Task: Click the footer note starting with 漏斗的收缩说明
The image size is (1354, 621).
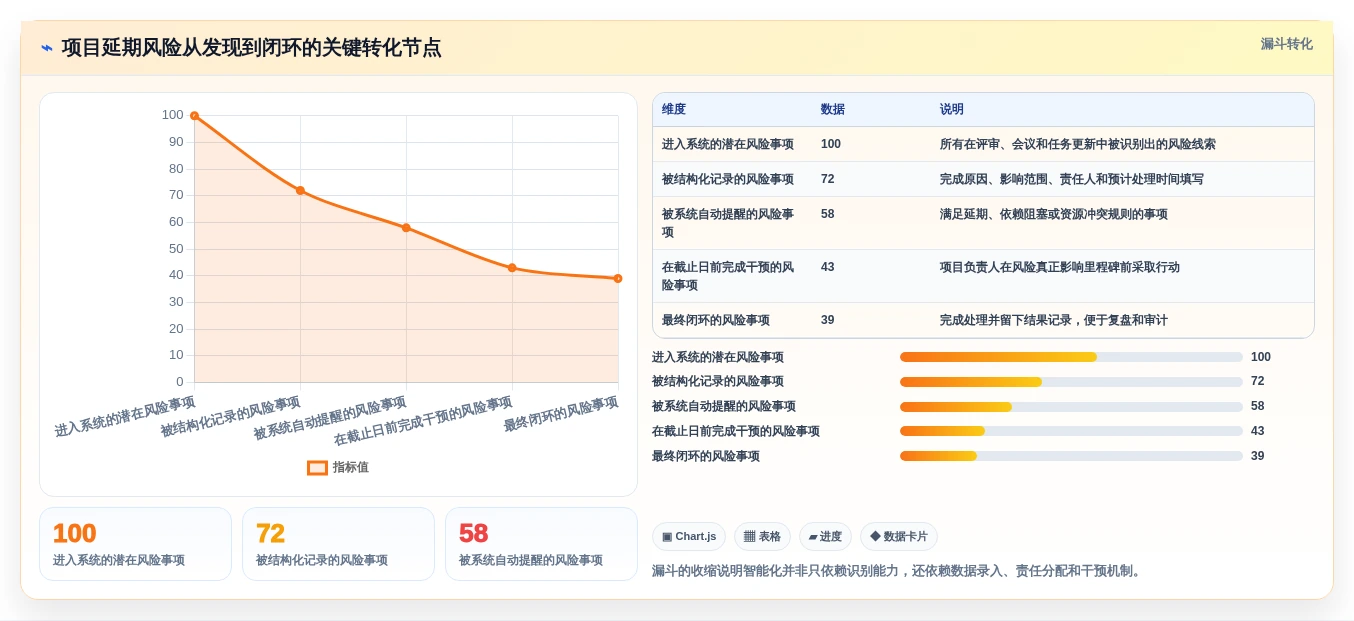Action: [898, 571]
